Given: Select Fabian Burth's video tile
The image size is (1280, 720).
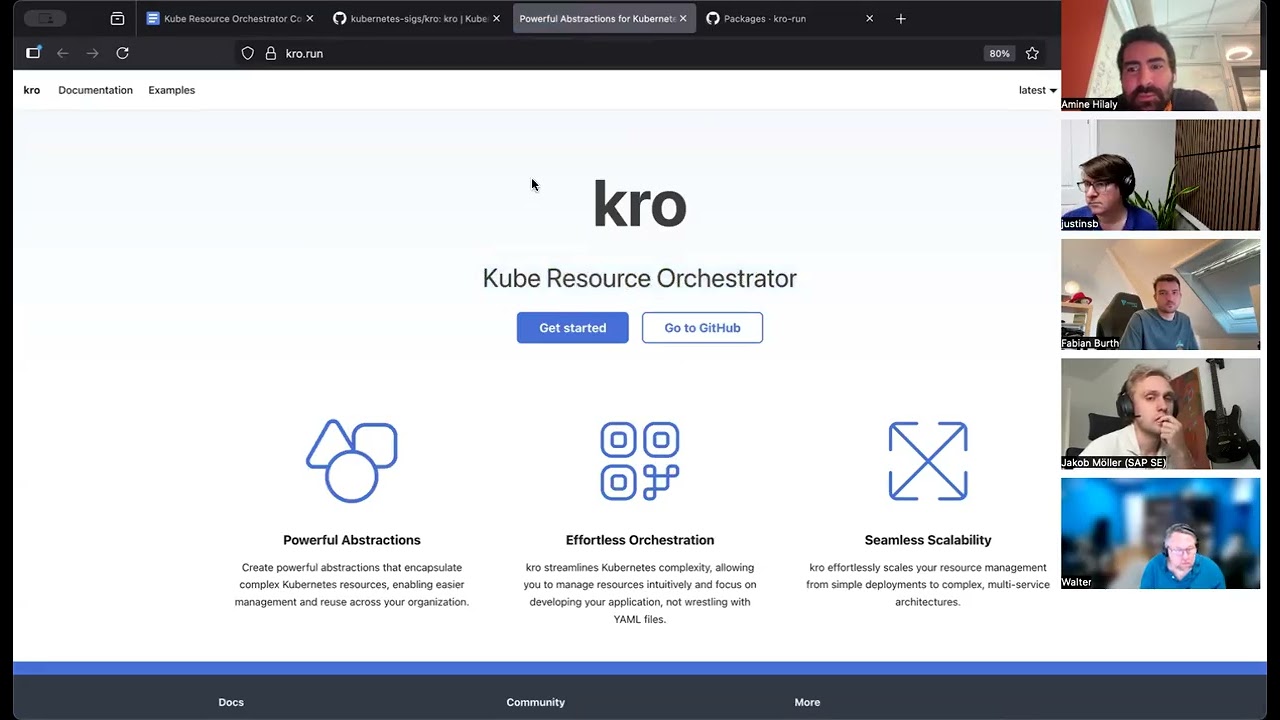Looking at the screenshot, I should coord(1160,294).
